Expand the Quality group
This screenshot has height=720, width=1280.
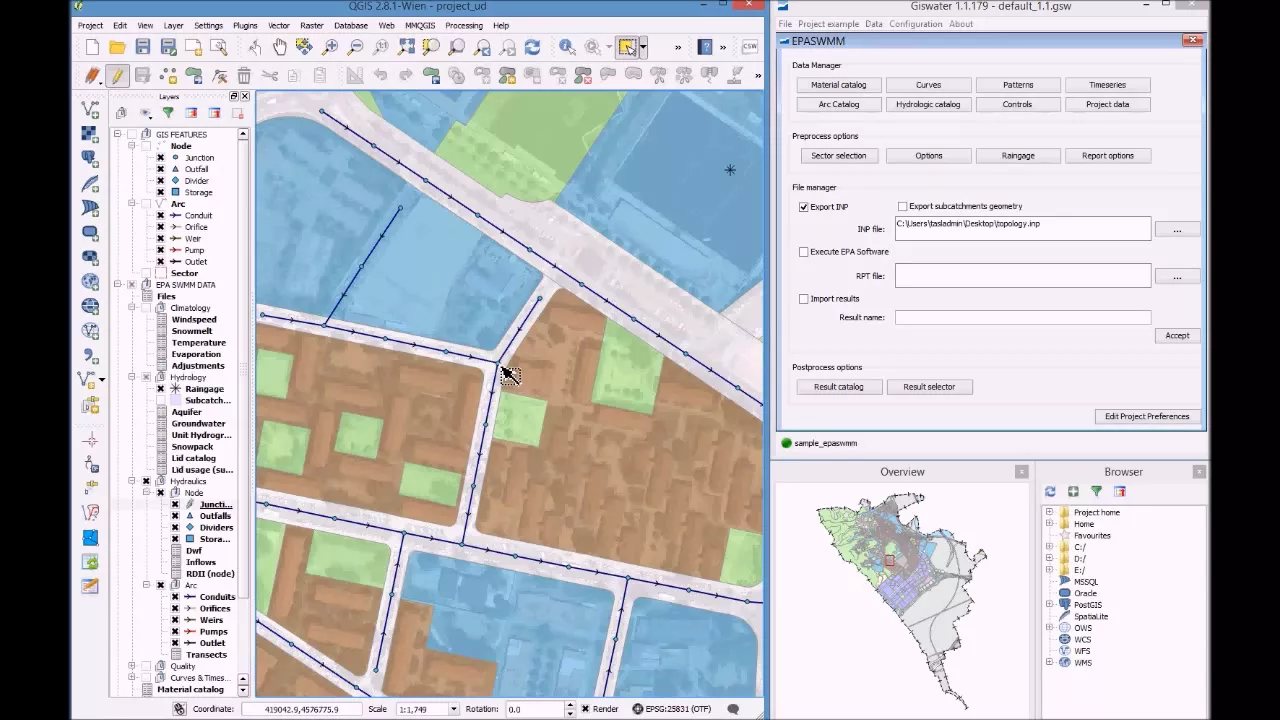coord(132,666)
